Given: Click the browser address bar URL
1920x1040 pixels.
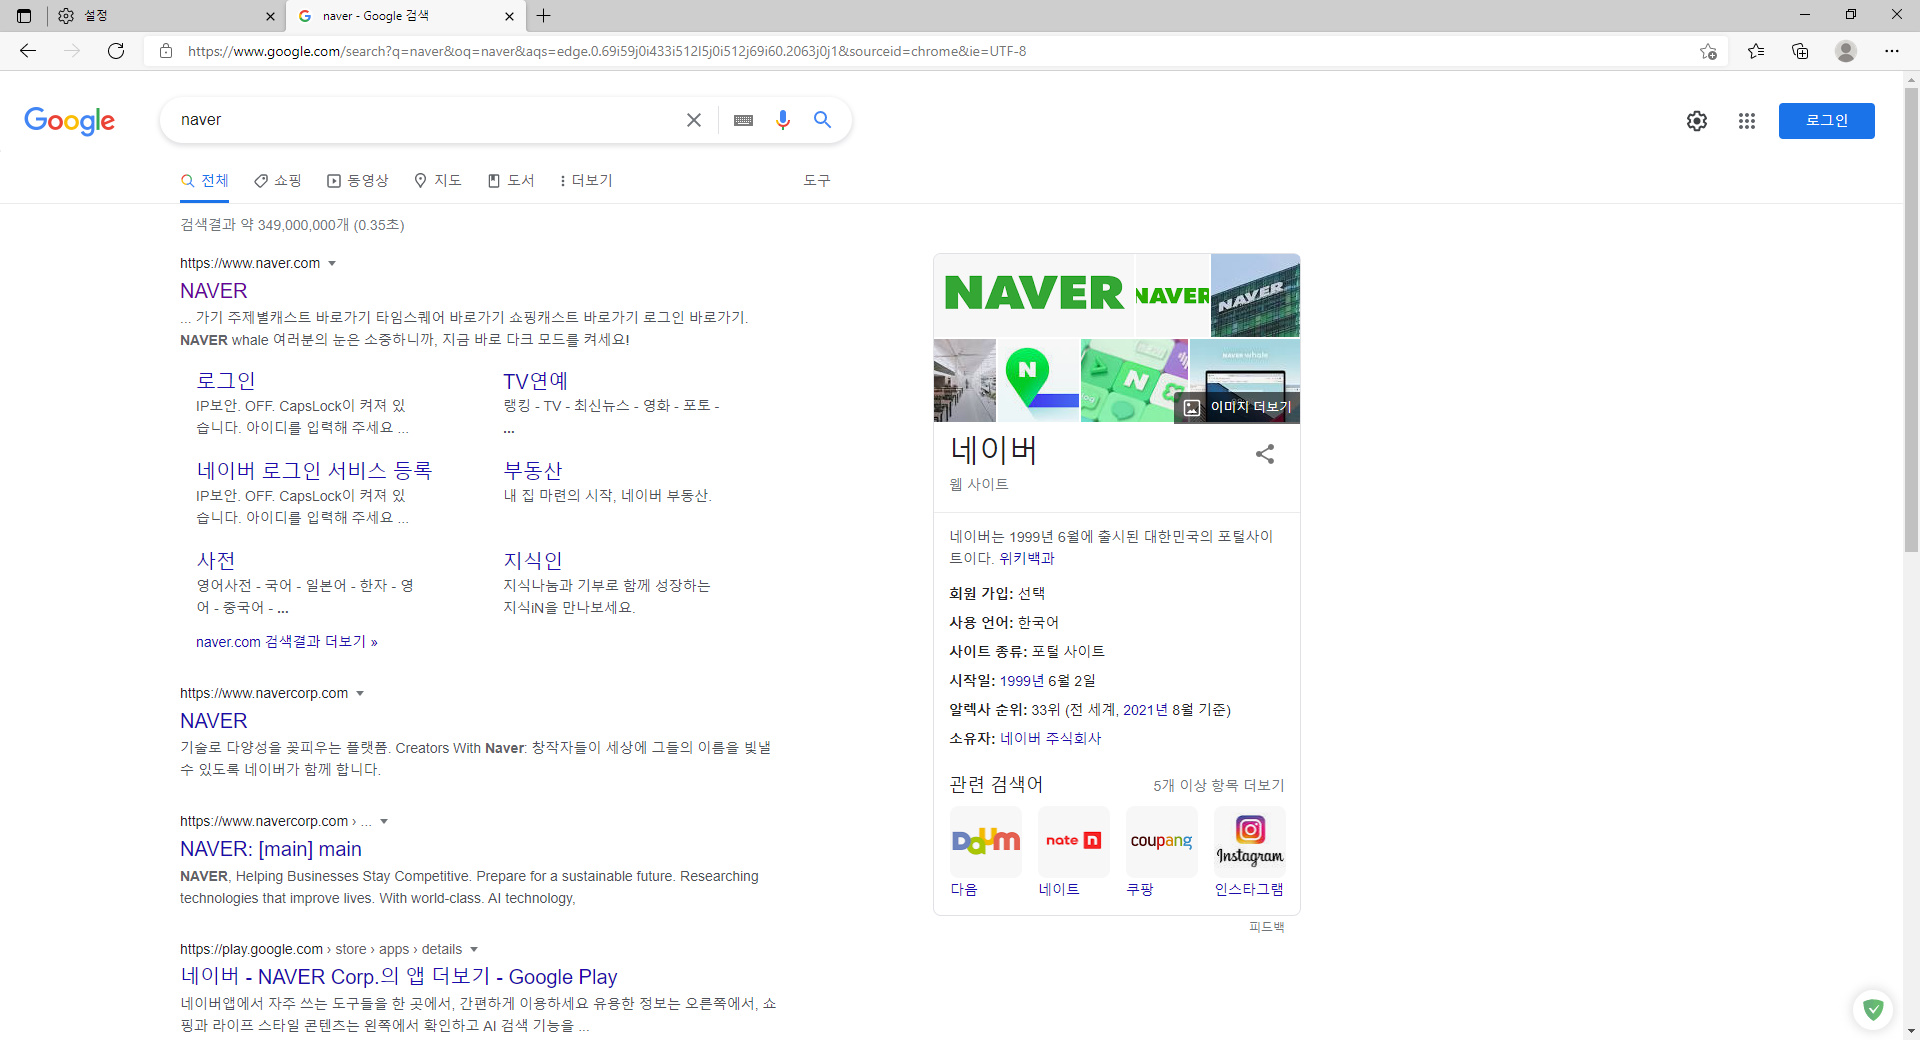Looking at the screenshot, I should [607, 51].
